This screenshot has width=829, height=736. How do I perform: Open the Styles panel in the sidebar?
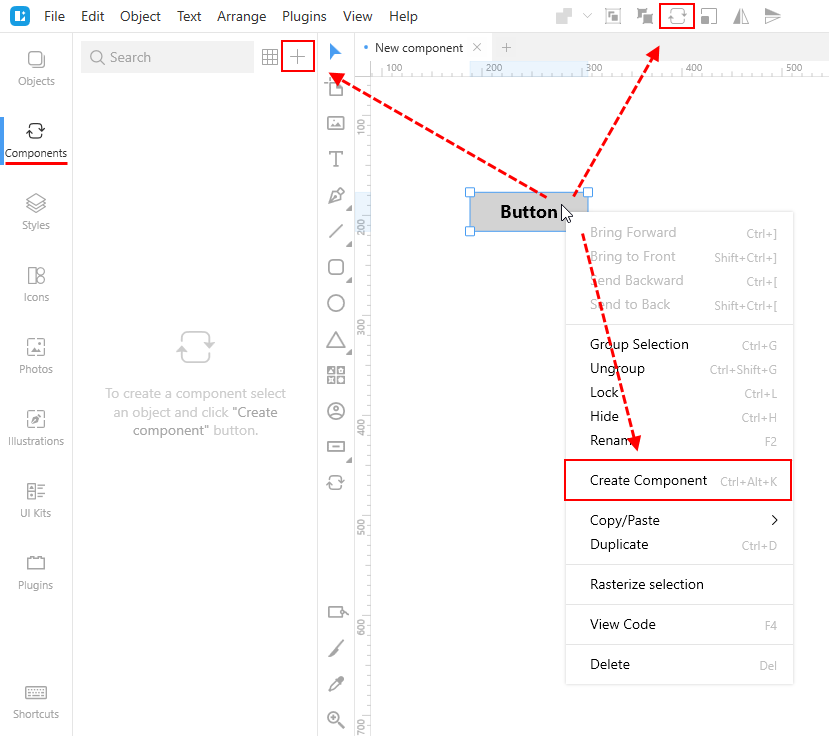(36, 211)
